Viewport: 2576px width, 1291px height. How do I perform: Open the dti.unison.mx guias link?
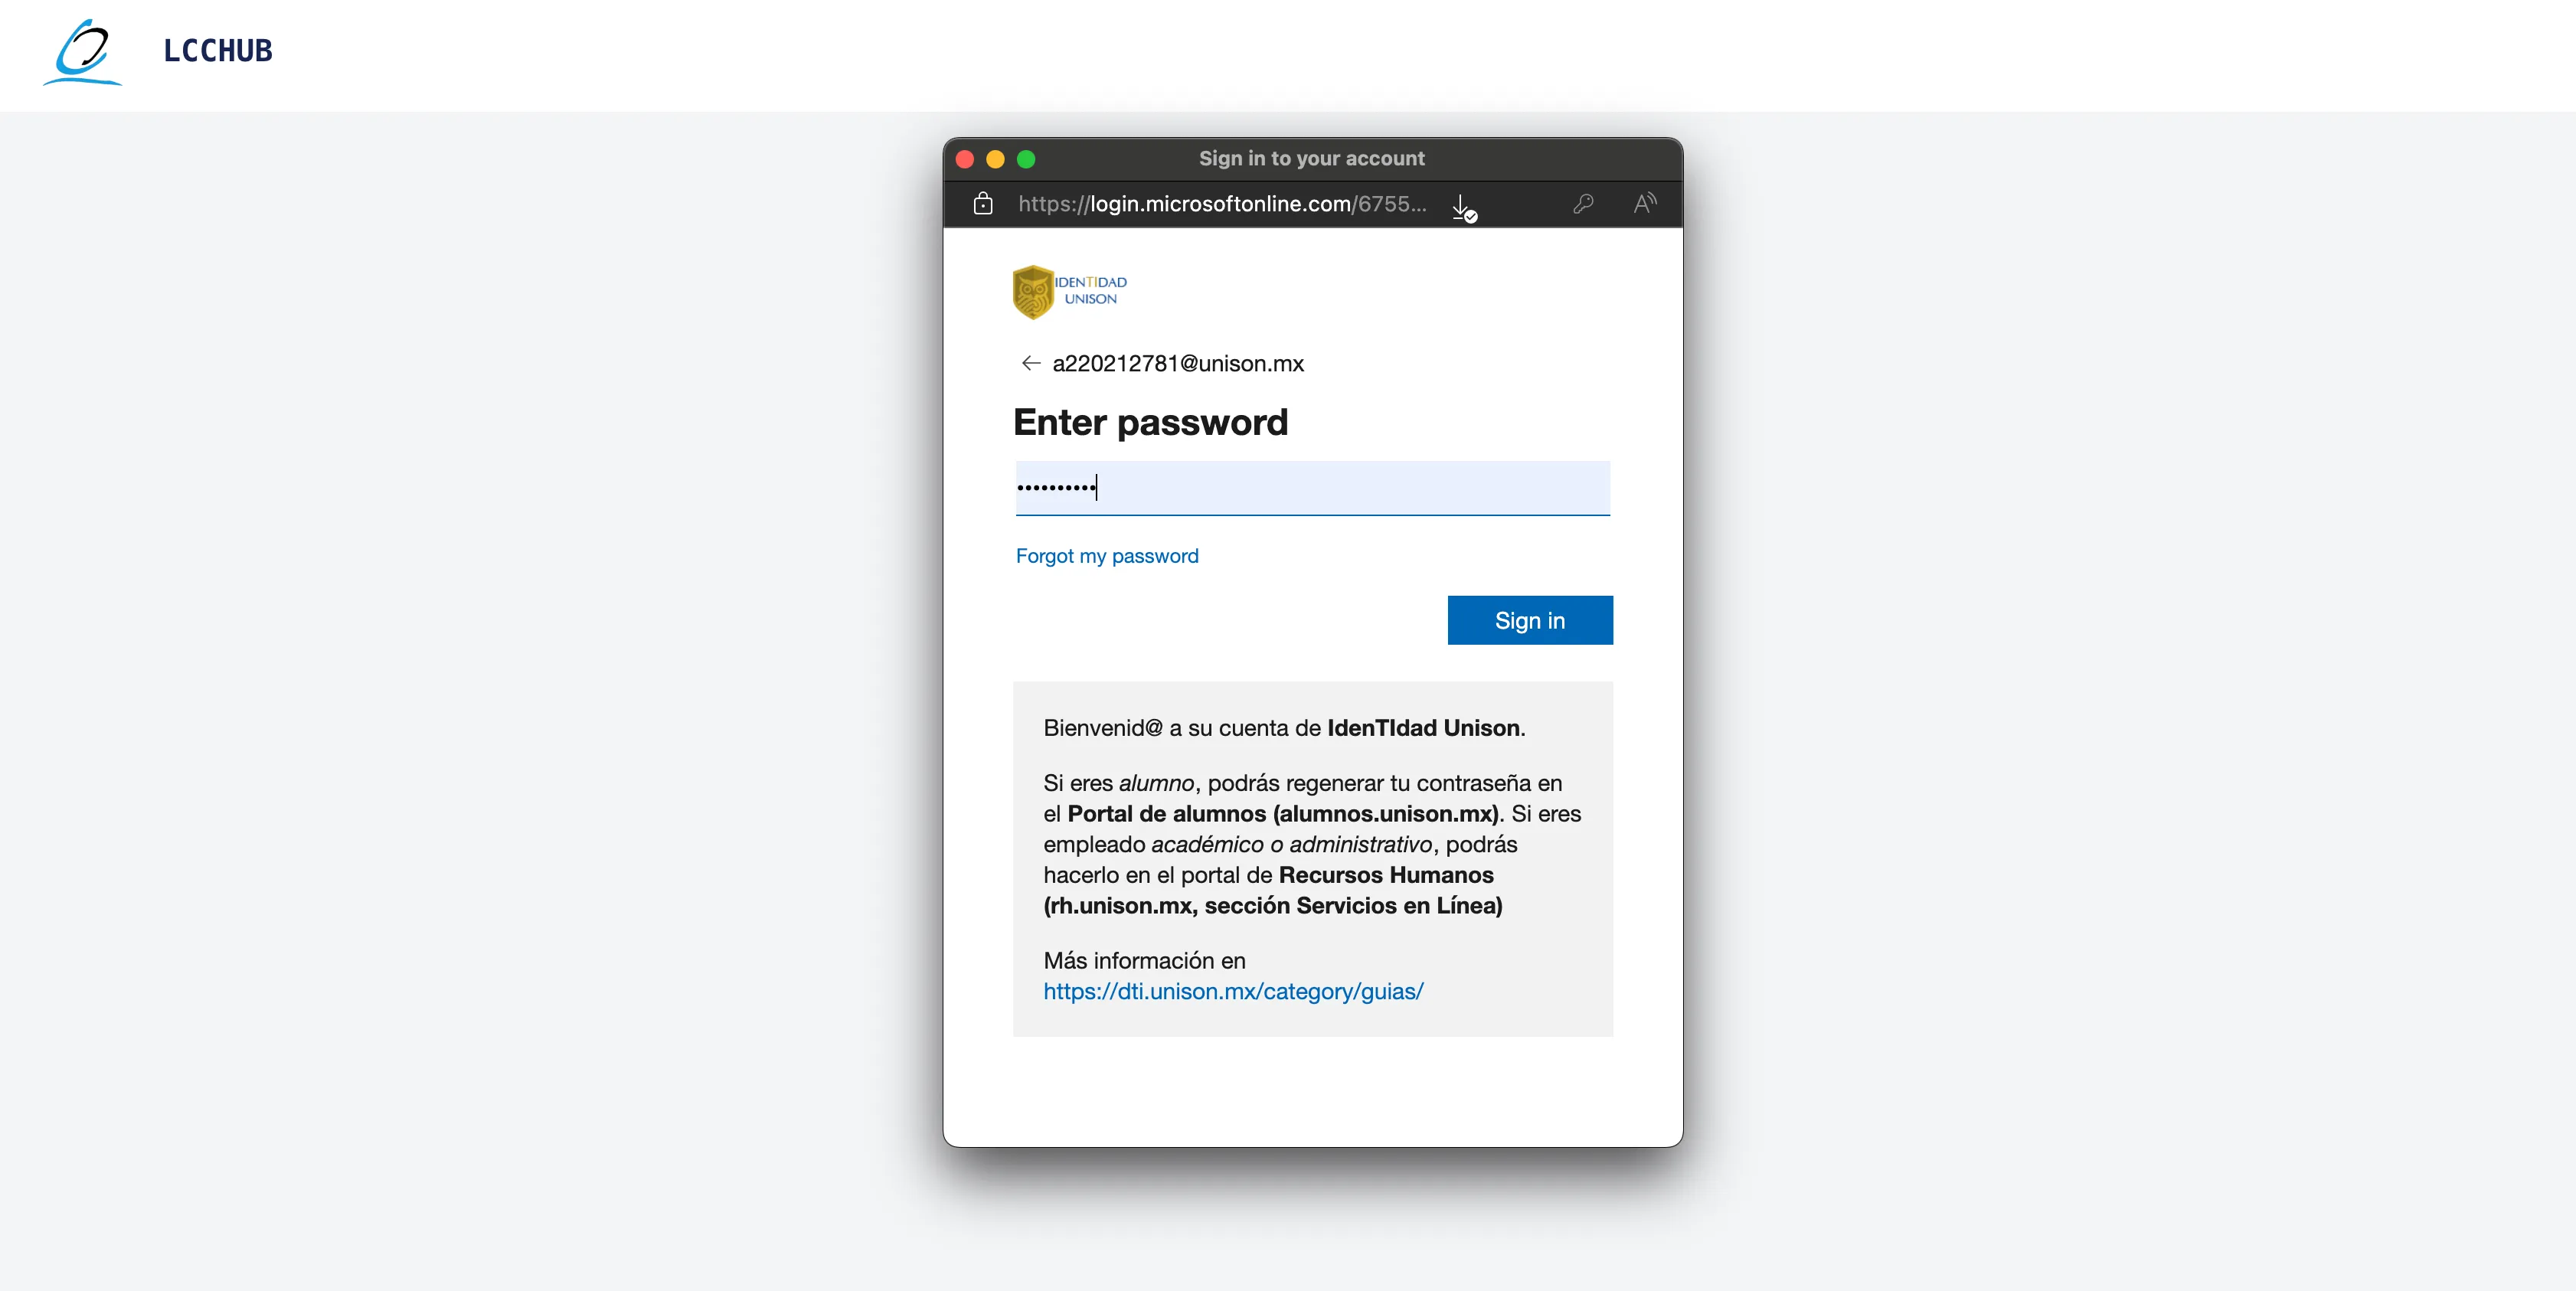tap(1233, 991)
